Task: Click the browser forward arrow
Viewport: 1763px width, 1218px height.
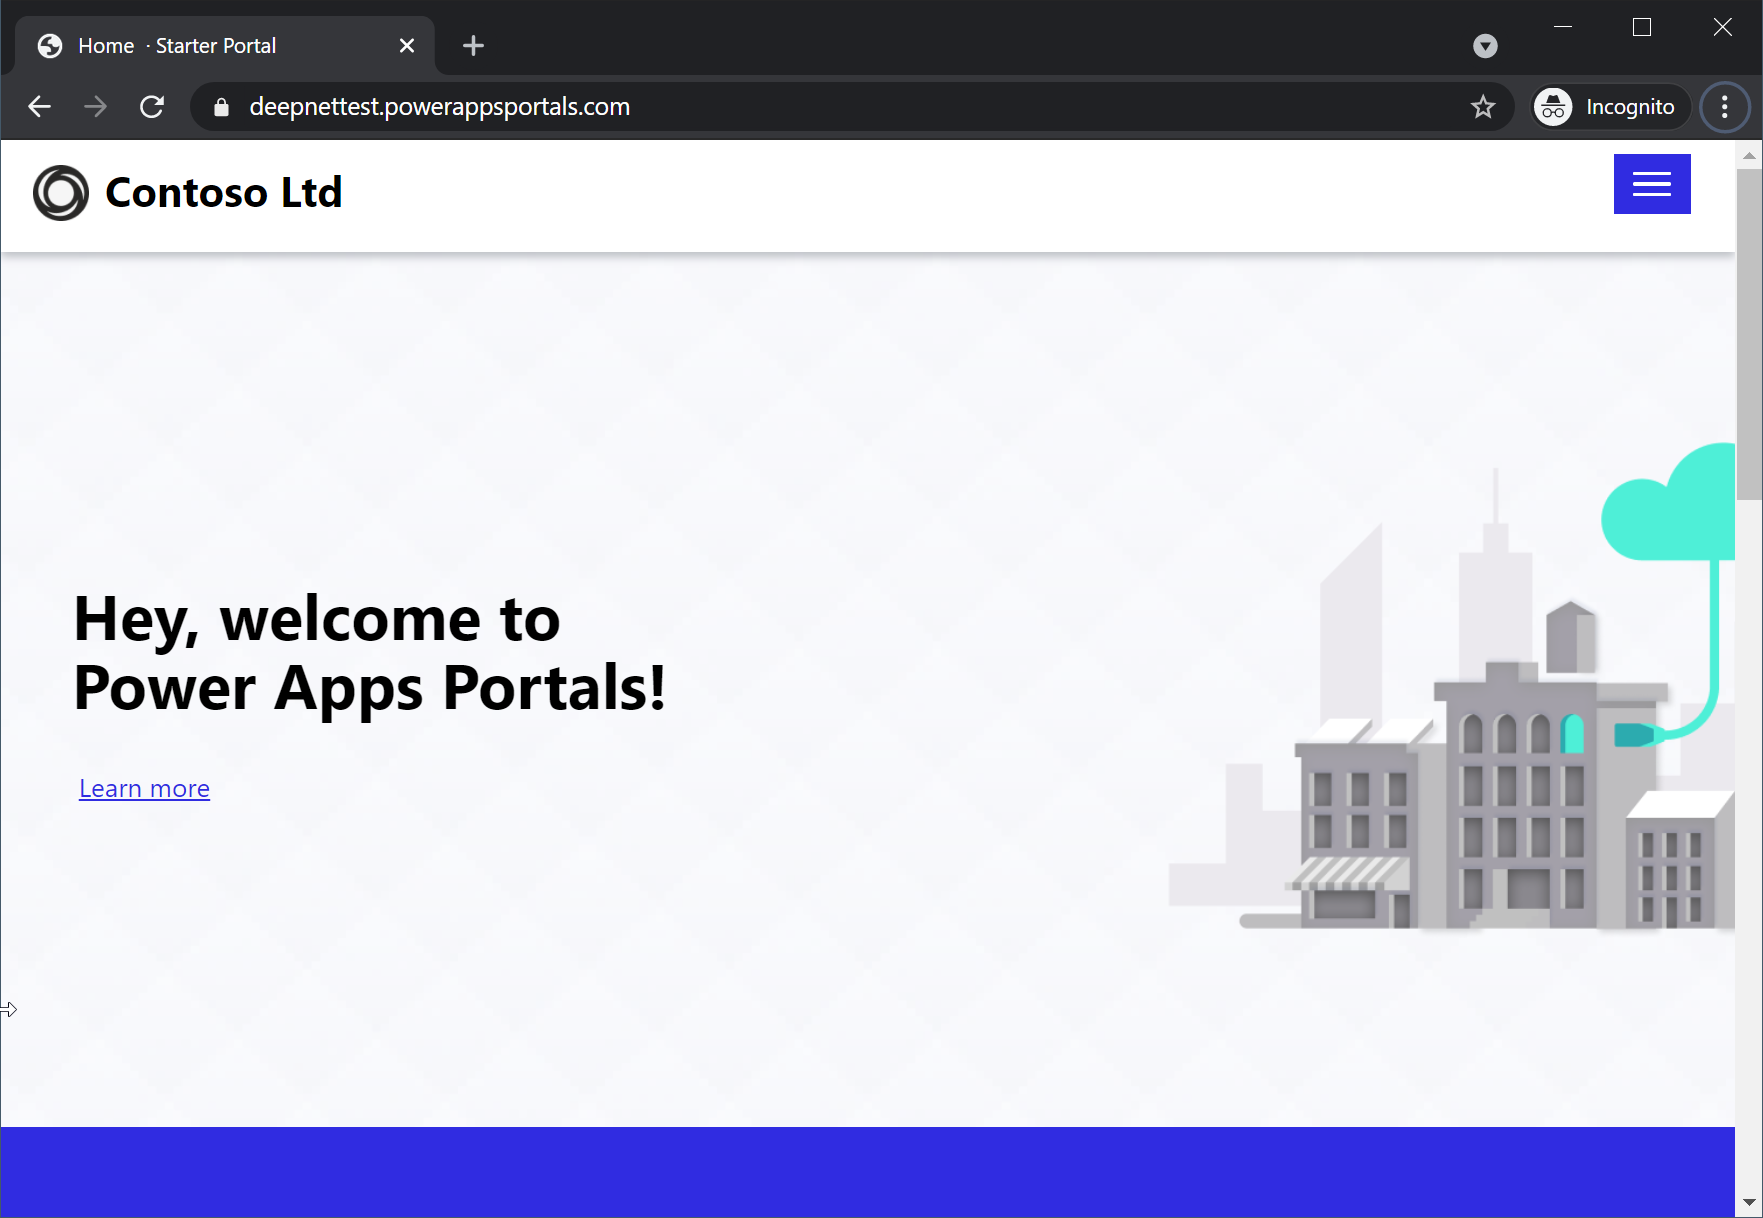Action: click(96, 107)
